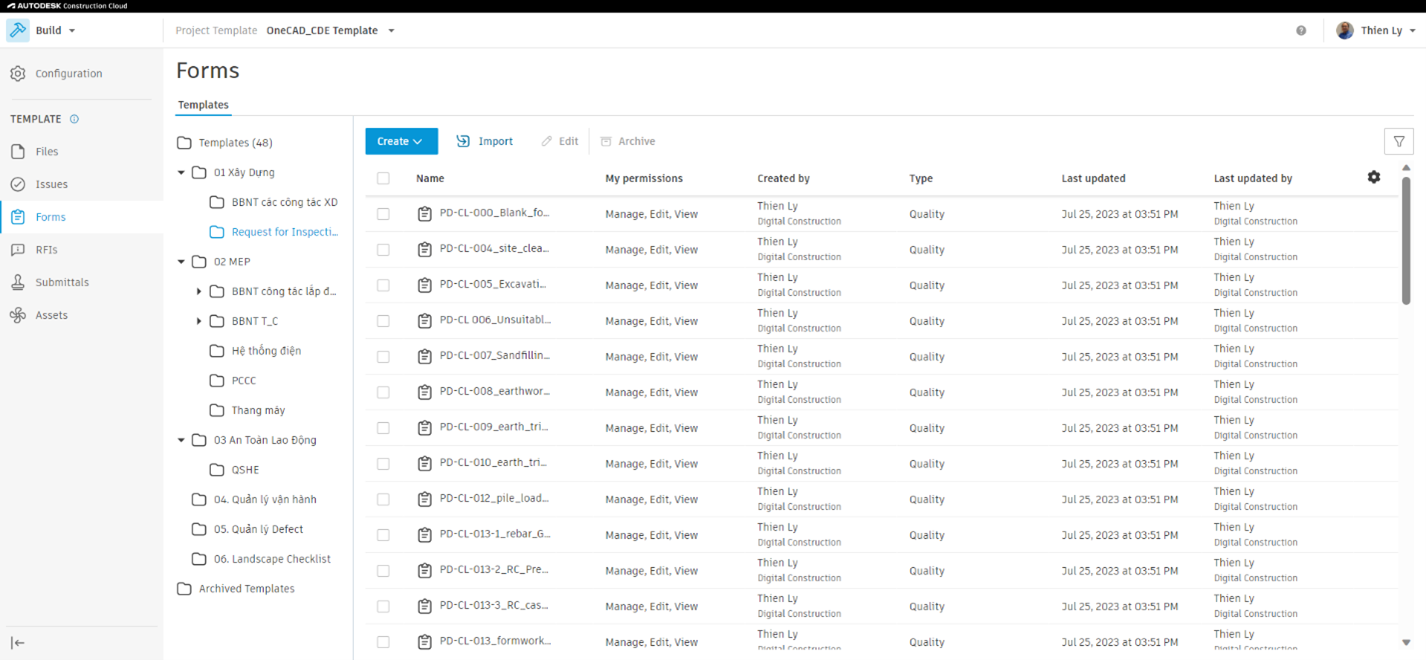The height and width of the screenshot is (660, 1426).
Task: Expand the BBNT T_C folder
Action: [199, 321]
